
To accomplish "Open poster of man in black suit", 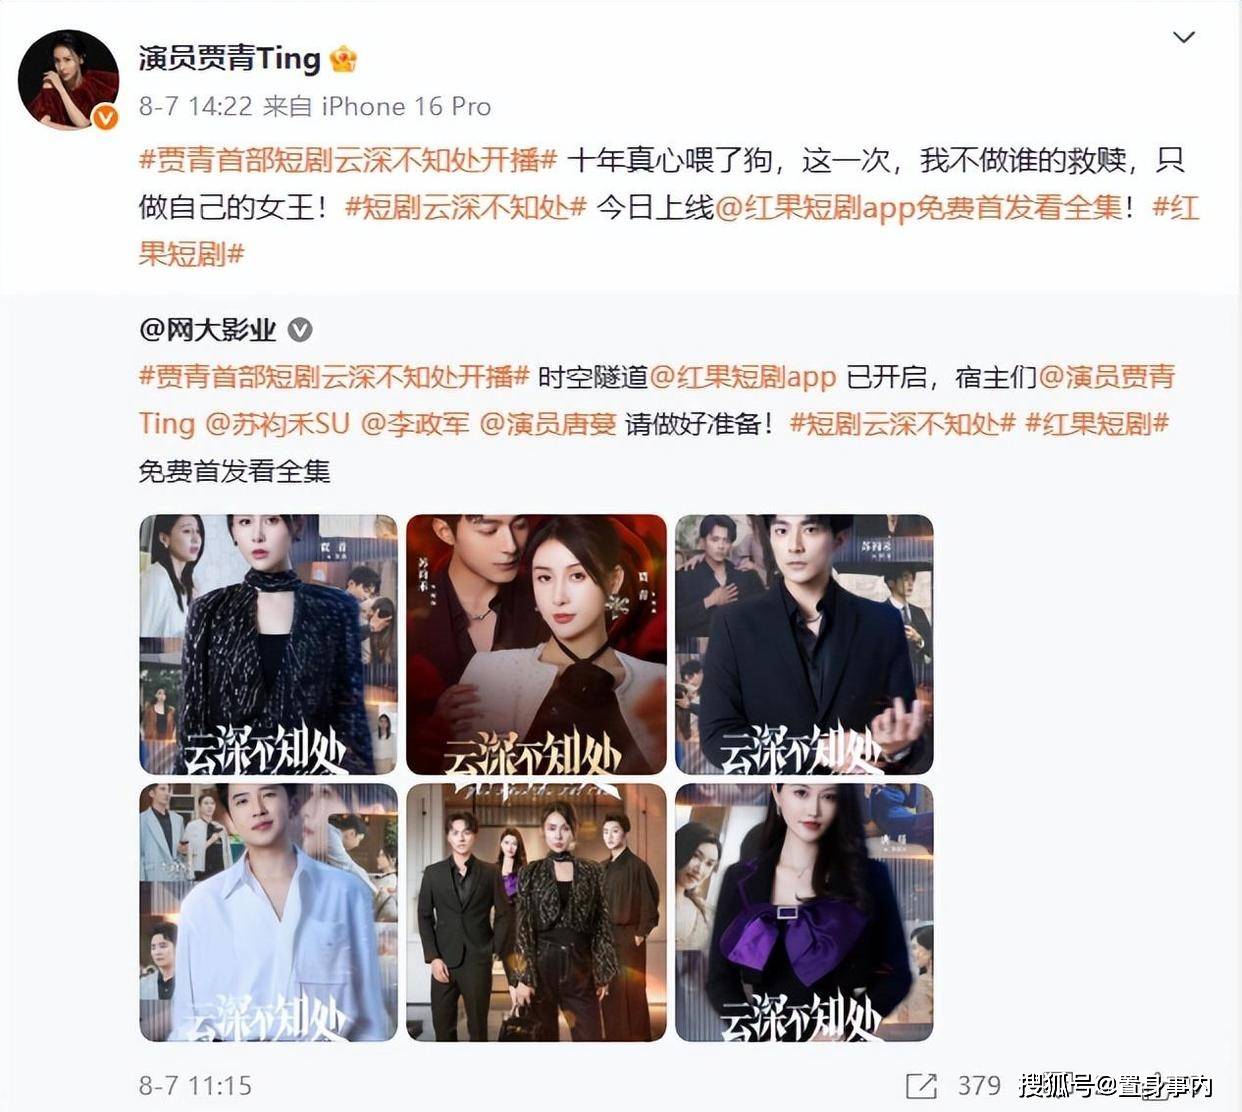I will [x=804, y=644].
